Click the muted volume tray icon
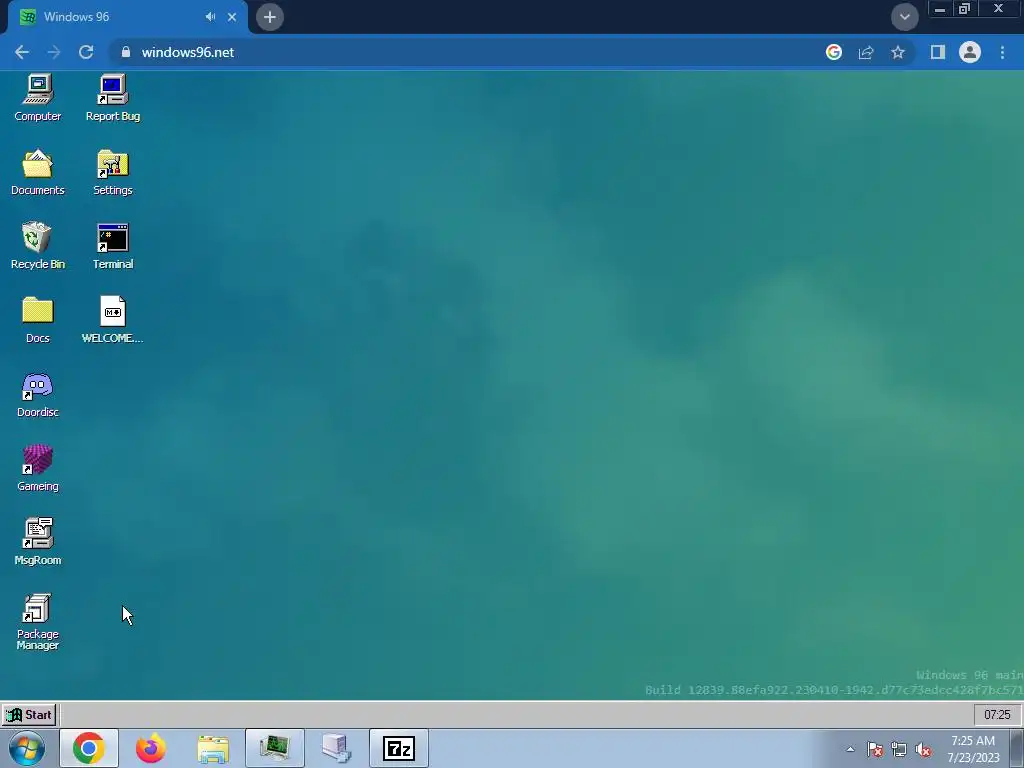Screen dimensions: 1024x768 click(x=923, y=750)
